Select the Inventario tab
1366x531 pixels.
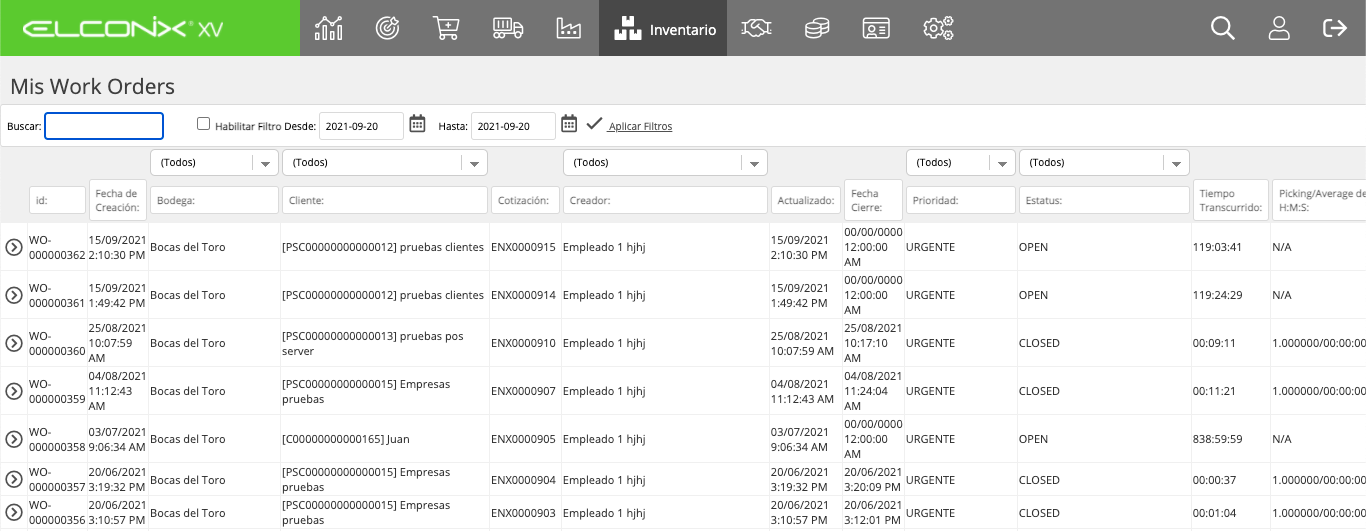click(663, 28)
